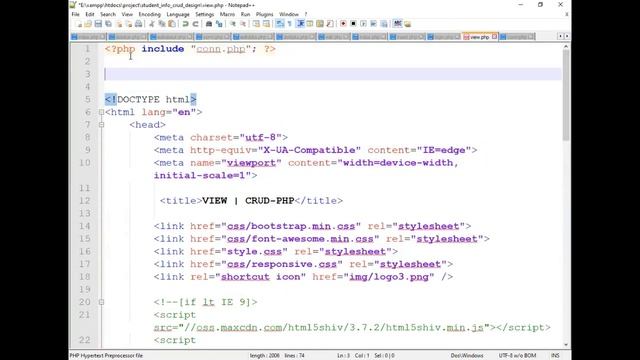Click last toolbar icon after ABC
The height and width of the screenshot is (360, 640).
(407, 24)
